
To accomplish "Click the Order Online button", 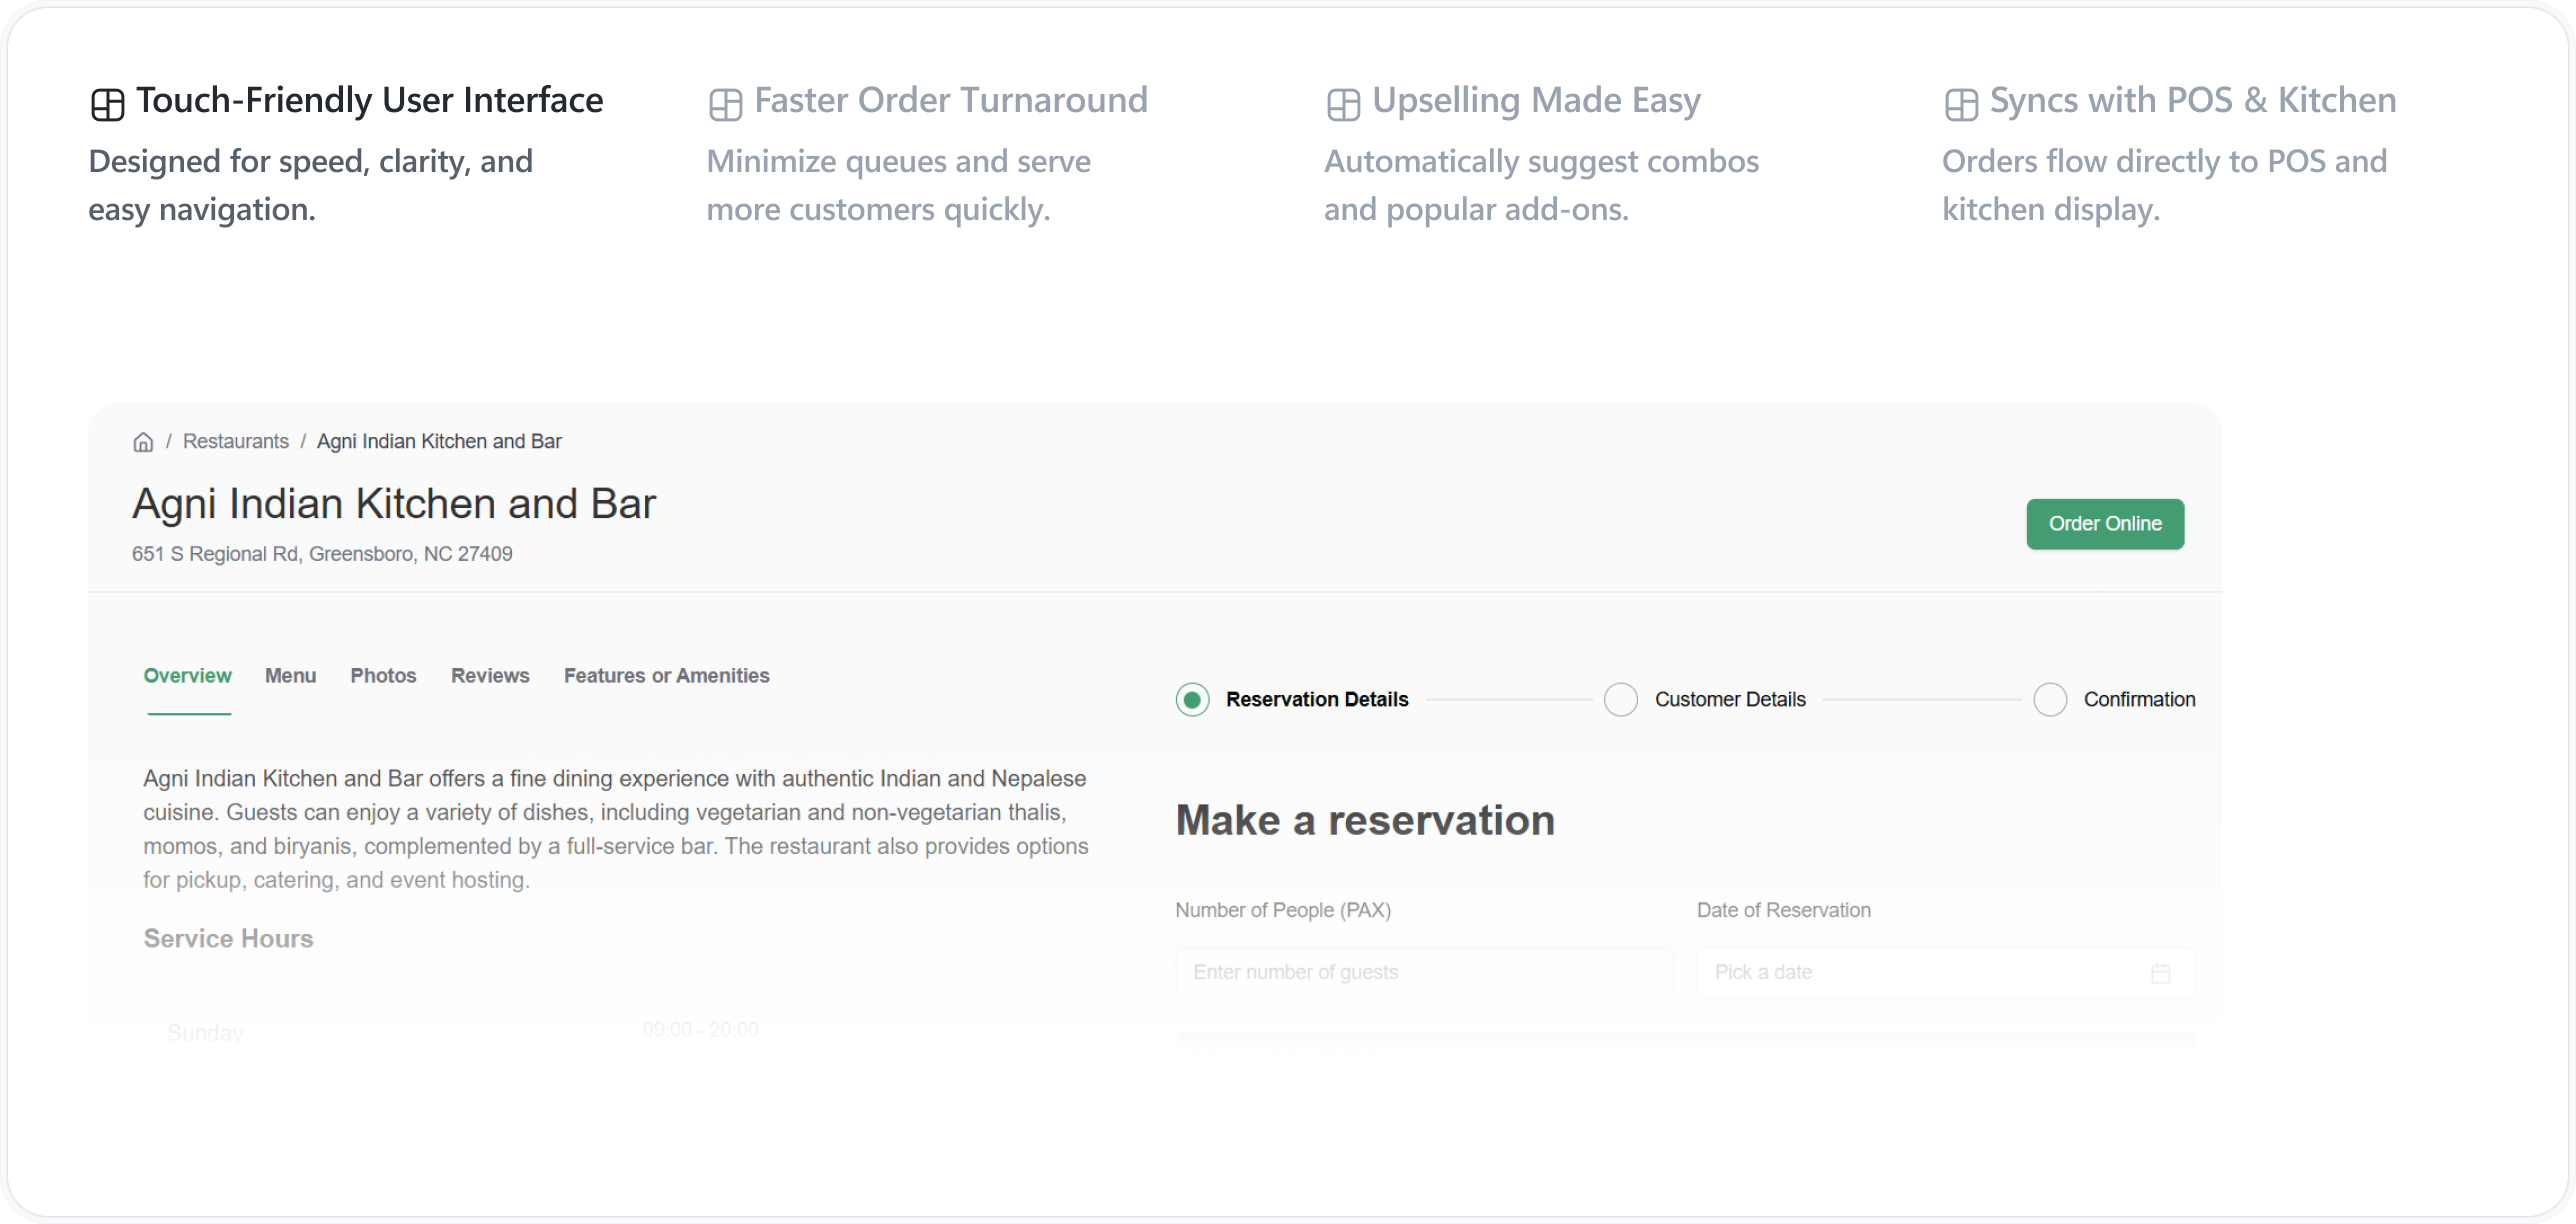I will 2105,524.
